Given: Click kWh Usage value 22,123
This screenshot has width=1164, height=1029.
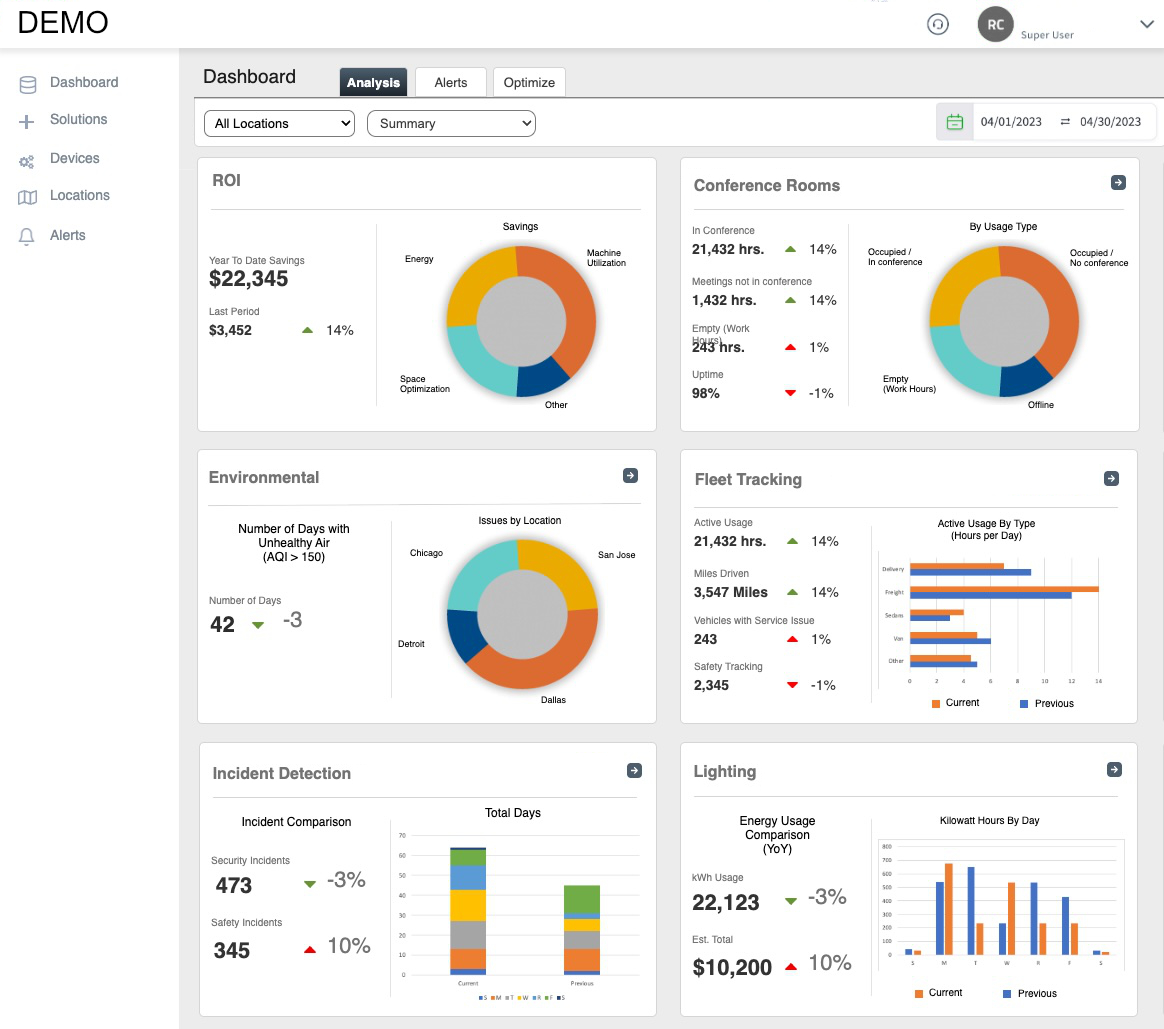Looking at the screenshot, I should (x=725, y=903).
